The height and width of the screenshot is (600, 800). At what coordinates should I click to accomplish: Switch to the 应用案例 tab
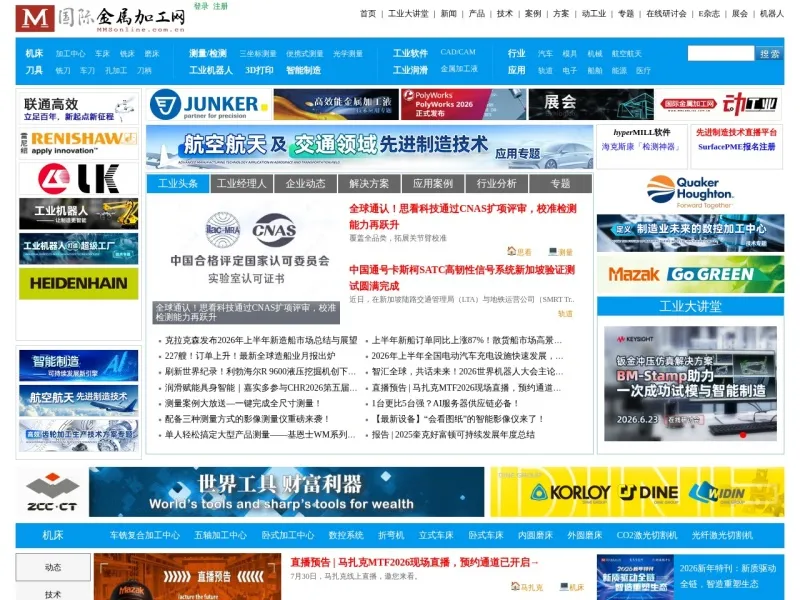(433, 184)
